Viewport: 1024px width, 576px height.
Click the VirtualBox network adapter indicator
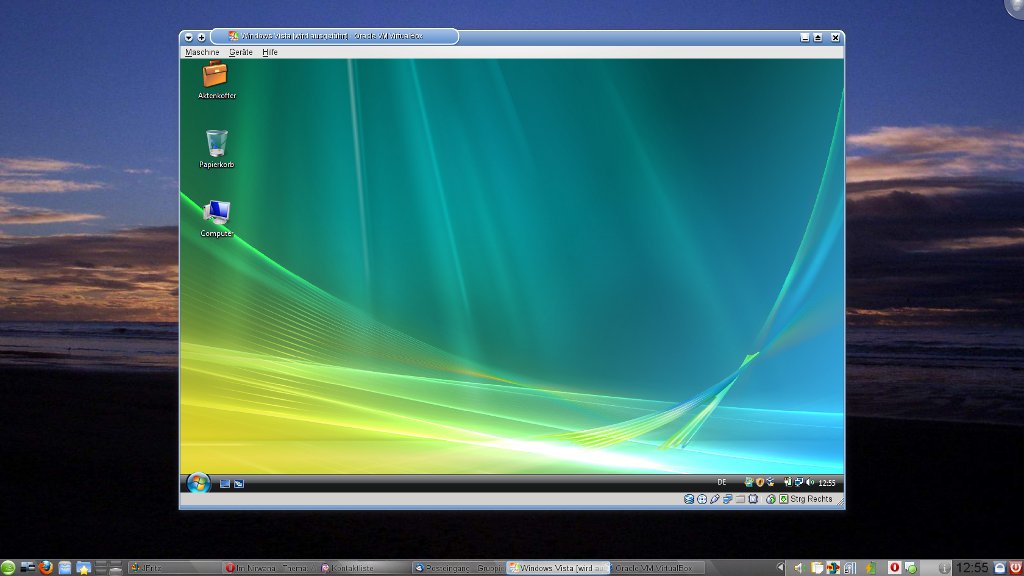(728, 499)
